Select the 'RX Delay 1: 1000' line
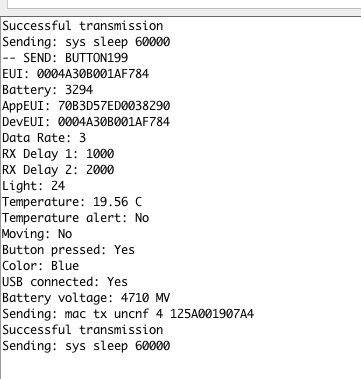 click(58, 154)
